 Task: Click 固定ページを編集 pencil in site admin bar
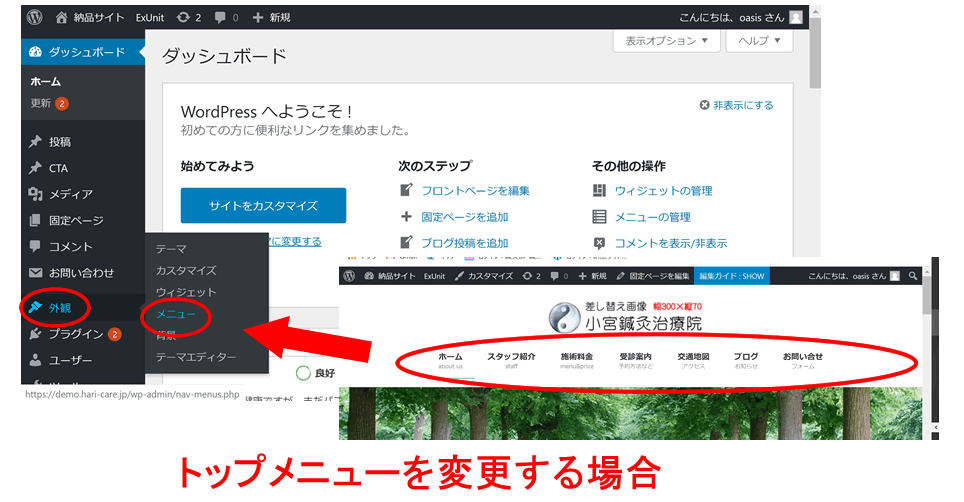coord(653,275)
